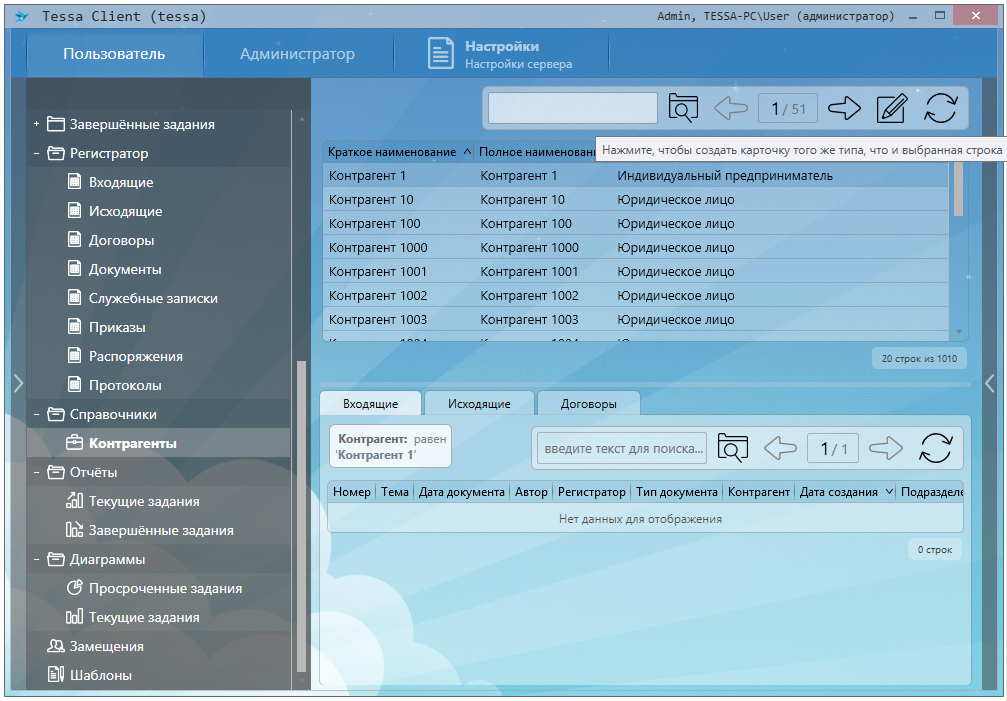Select row Контрагент 100
Image resolution: width=1007 pixels, height=701 pixels.
[636, 223]
